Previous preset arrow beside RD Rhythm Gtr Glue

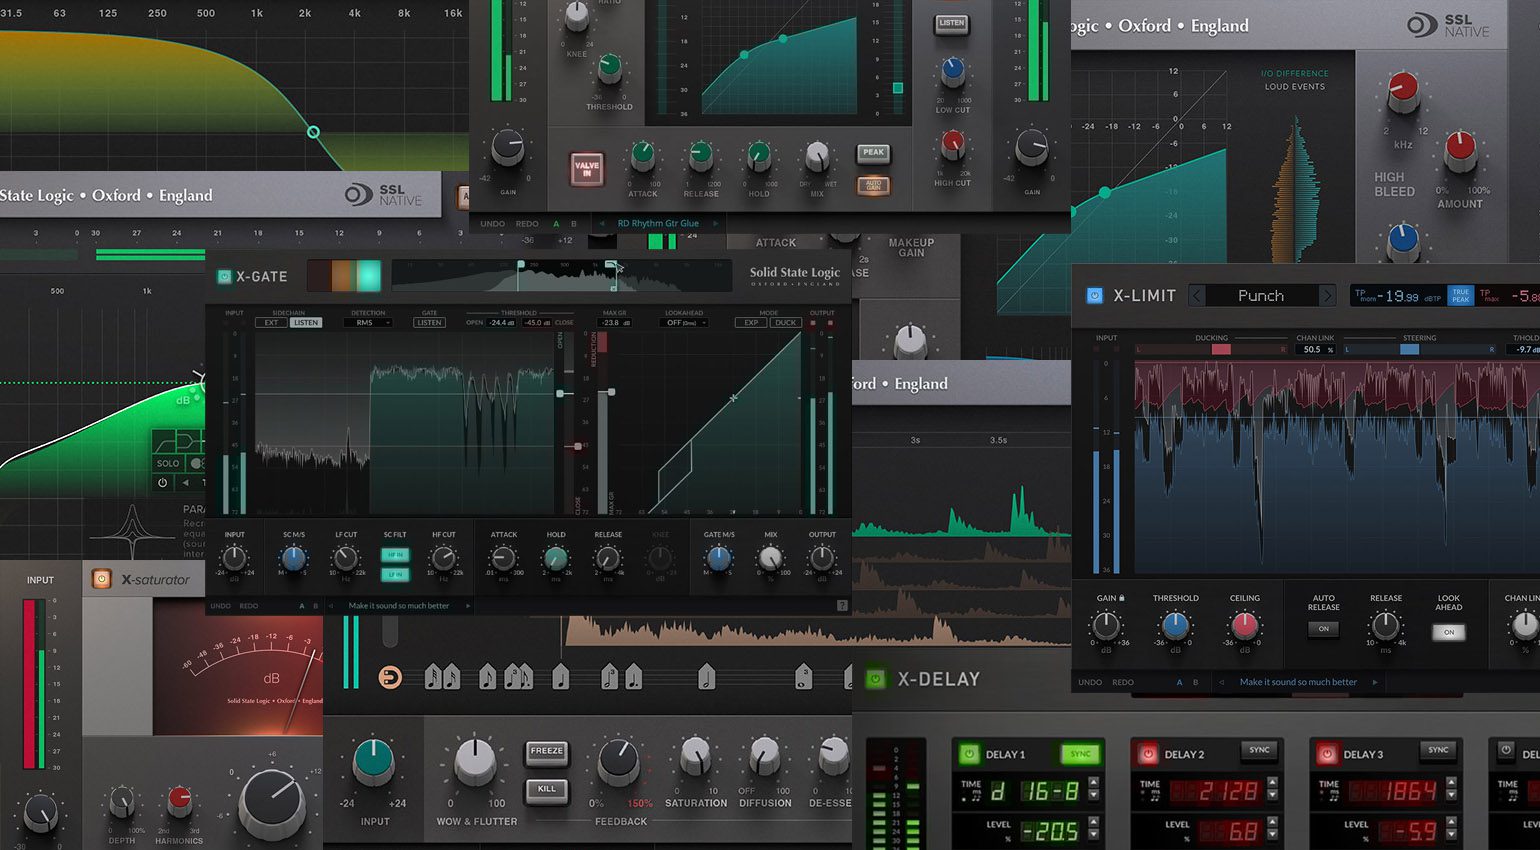pyautogui.click(x=602, y=224)
